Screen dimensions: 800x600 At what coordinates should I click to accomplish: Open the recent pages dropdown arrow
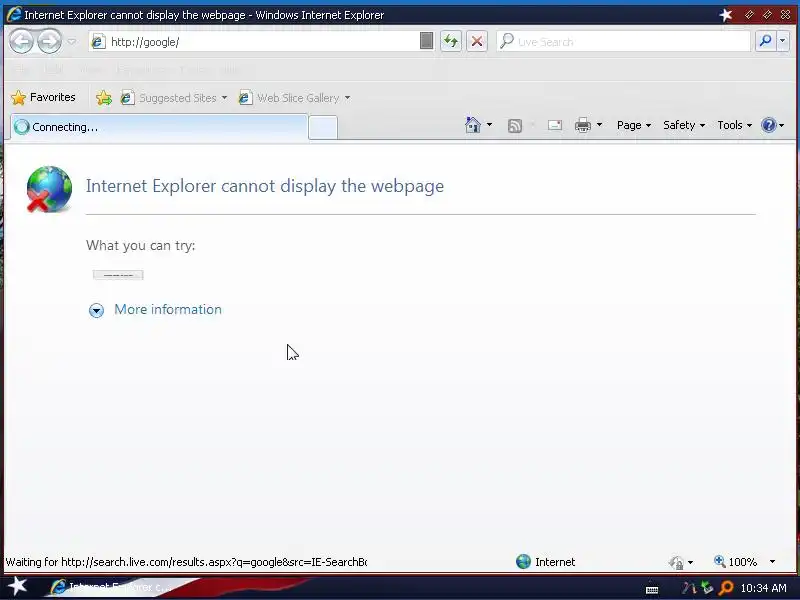coord(71,42)
